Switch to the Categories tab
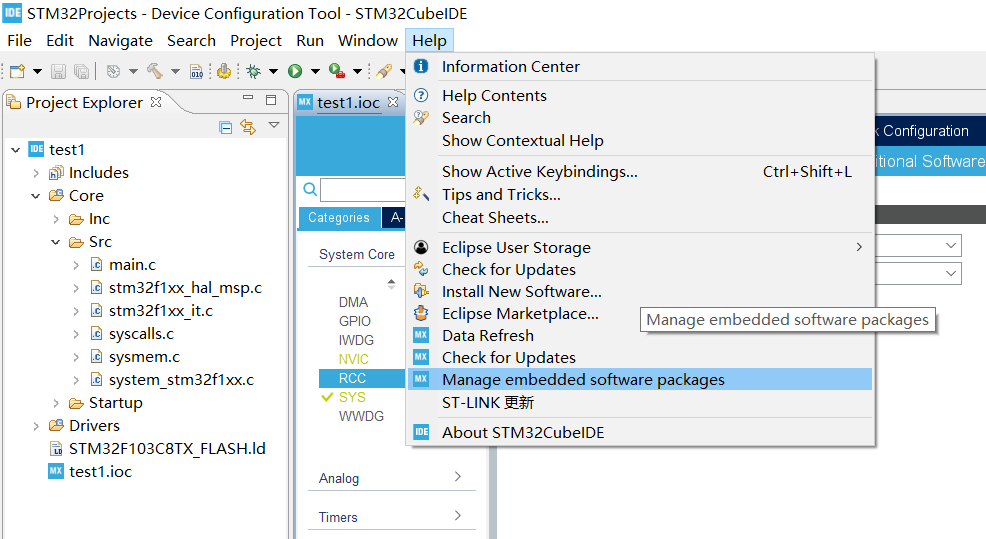Image resolution: width=986 pixels, height=539 pixels. point(339,218)
